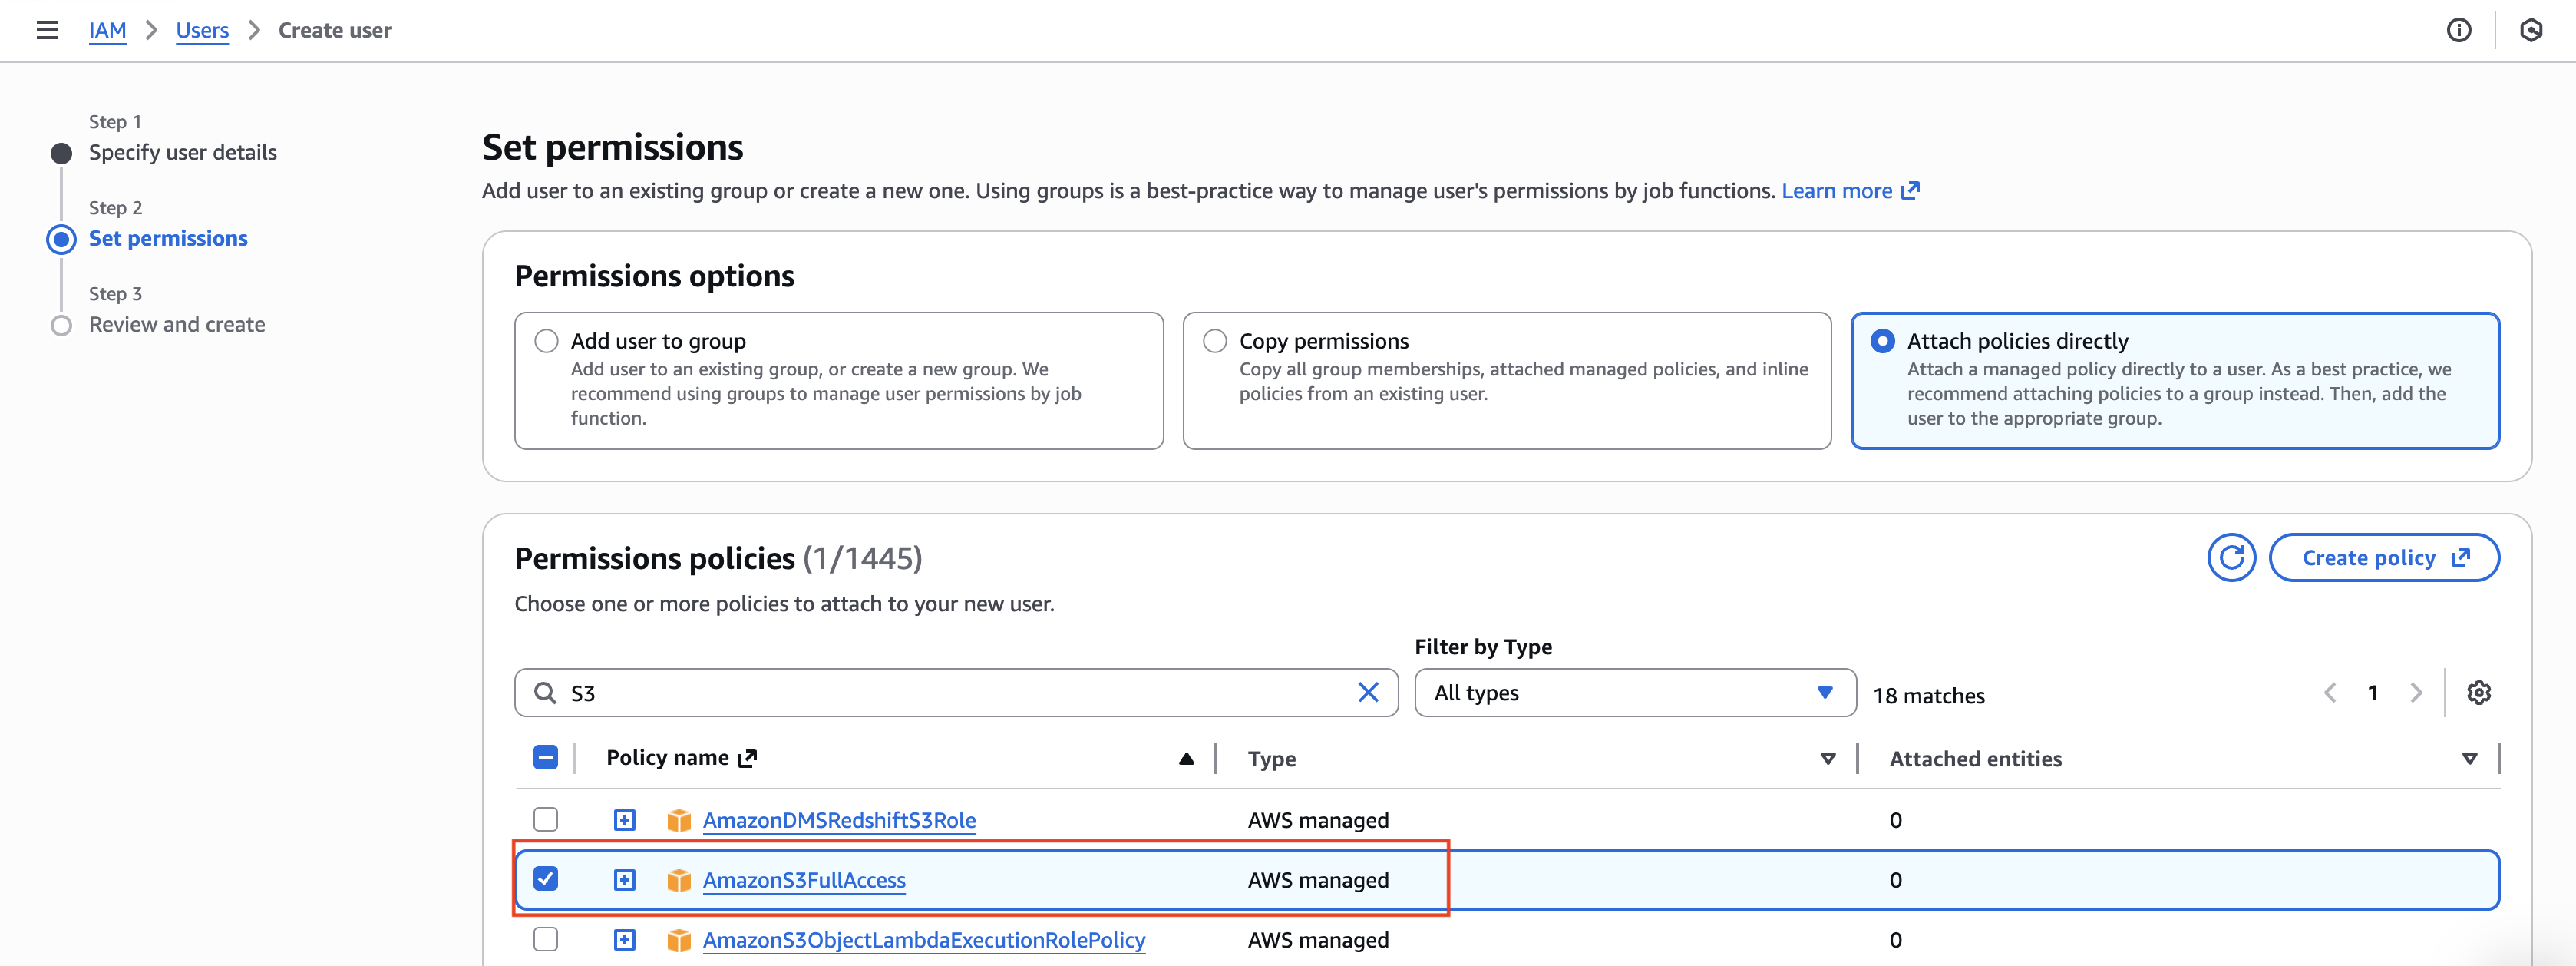Check the AmazonDMSRedshiftS3Role policy checkbox
Image resolution: width=2576 pixels, height=966 pixels.
(x=545, y=820)
